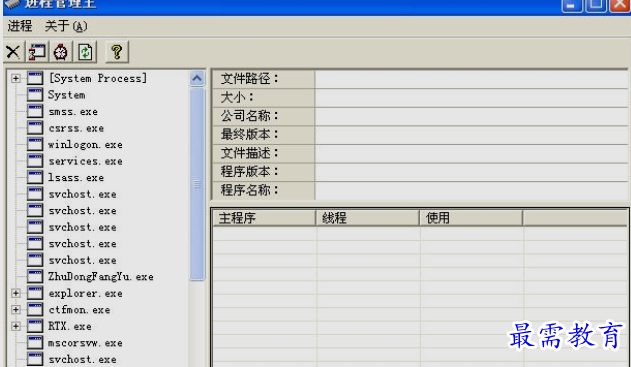The width and height of the screenshot is (631, 367).
Task: Select the [System Process] entry
Action: [x=98, y=78]
